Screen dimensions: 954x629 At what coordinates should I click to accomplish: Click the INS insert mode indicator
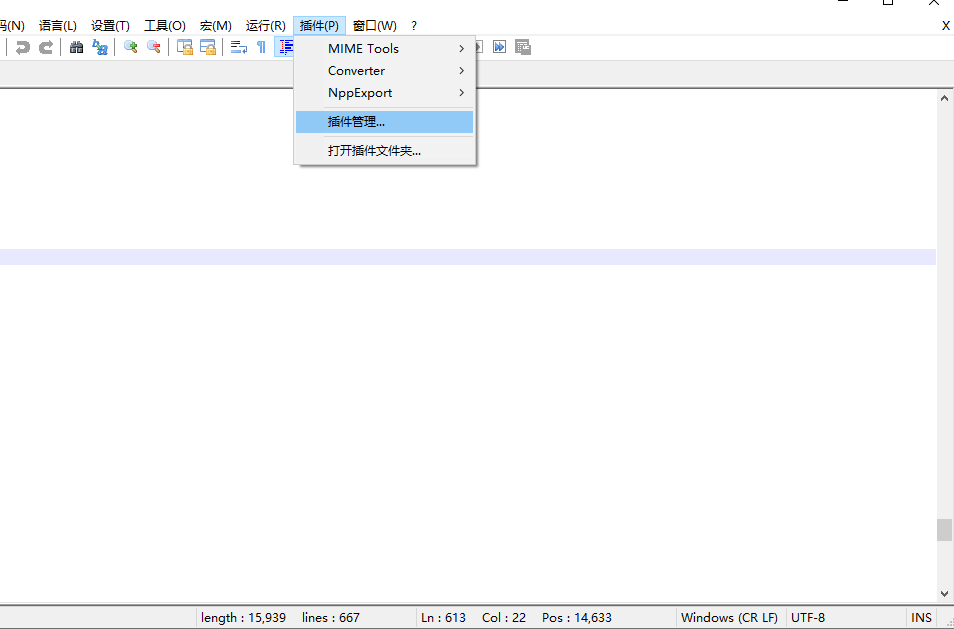click(x=921, y=617)
